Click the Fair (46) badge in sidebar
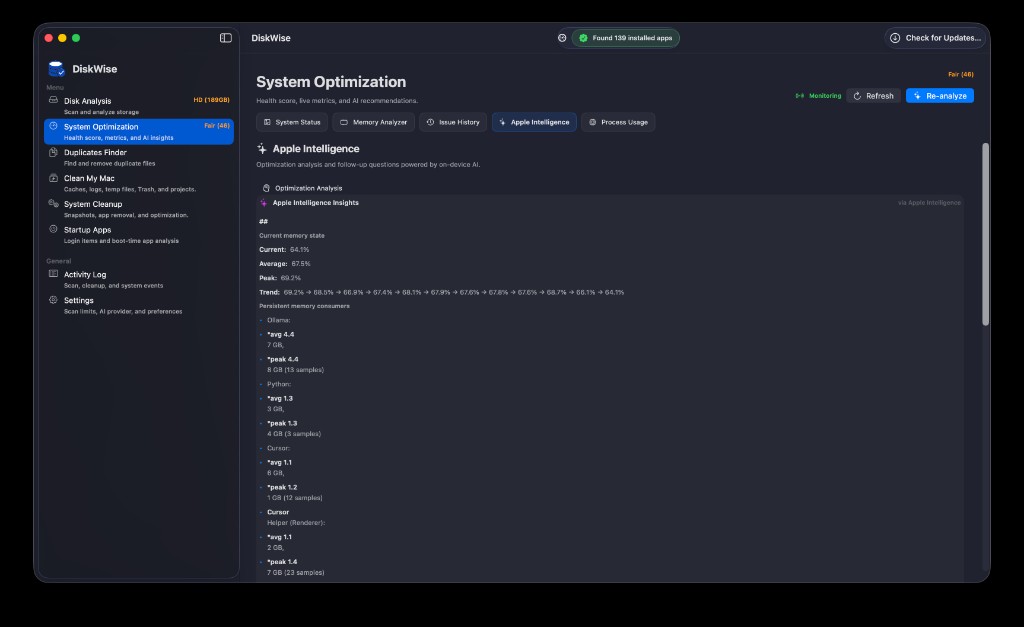1024x627 pixels. (x=217, y=125)
